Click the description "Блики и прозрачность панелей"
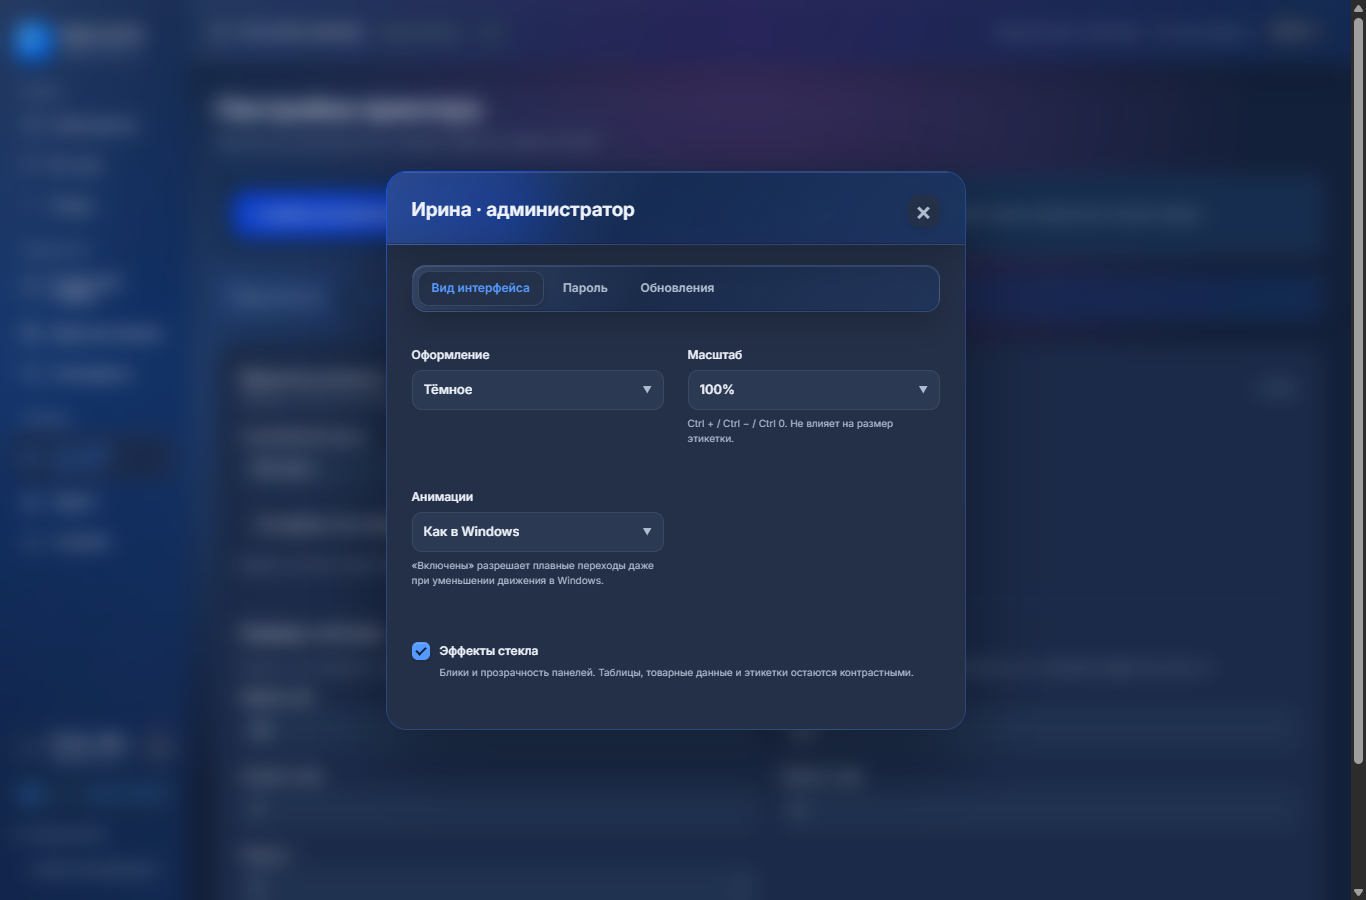1366x900 pixels. tap(517, 673)
